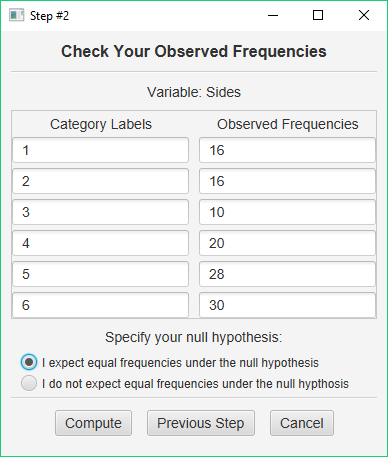Click the app icon in title bar
Viewport: 388px width, 457px height.
coord(16,15)
